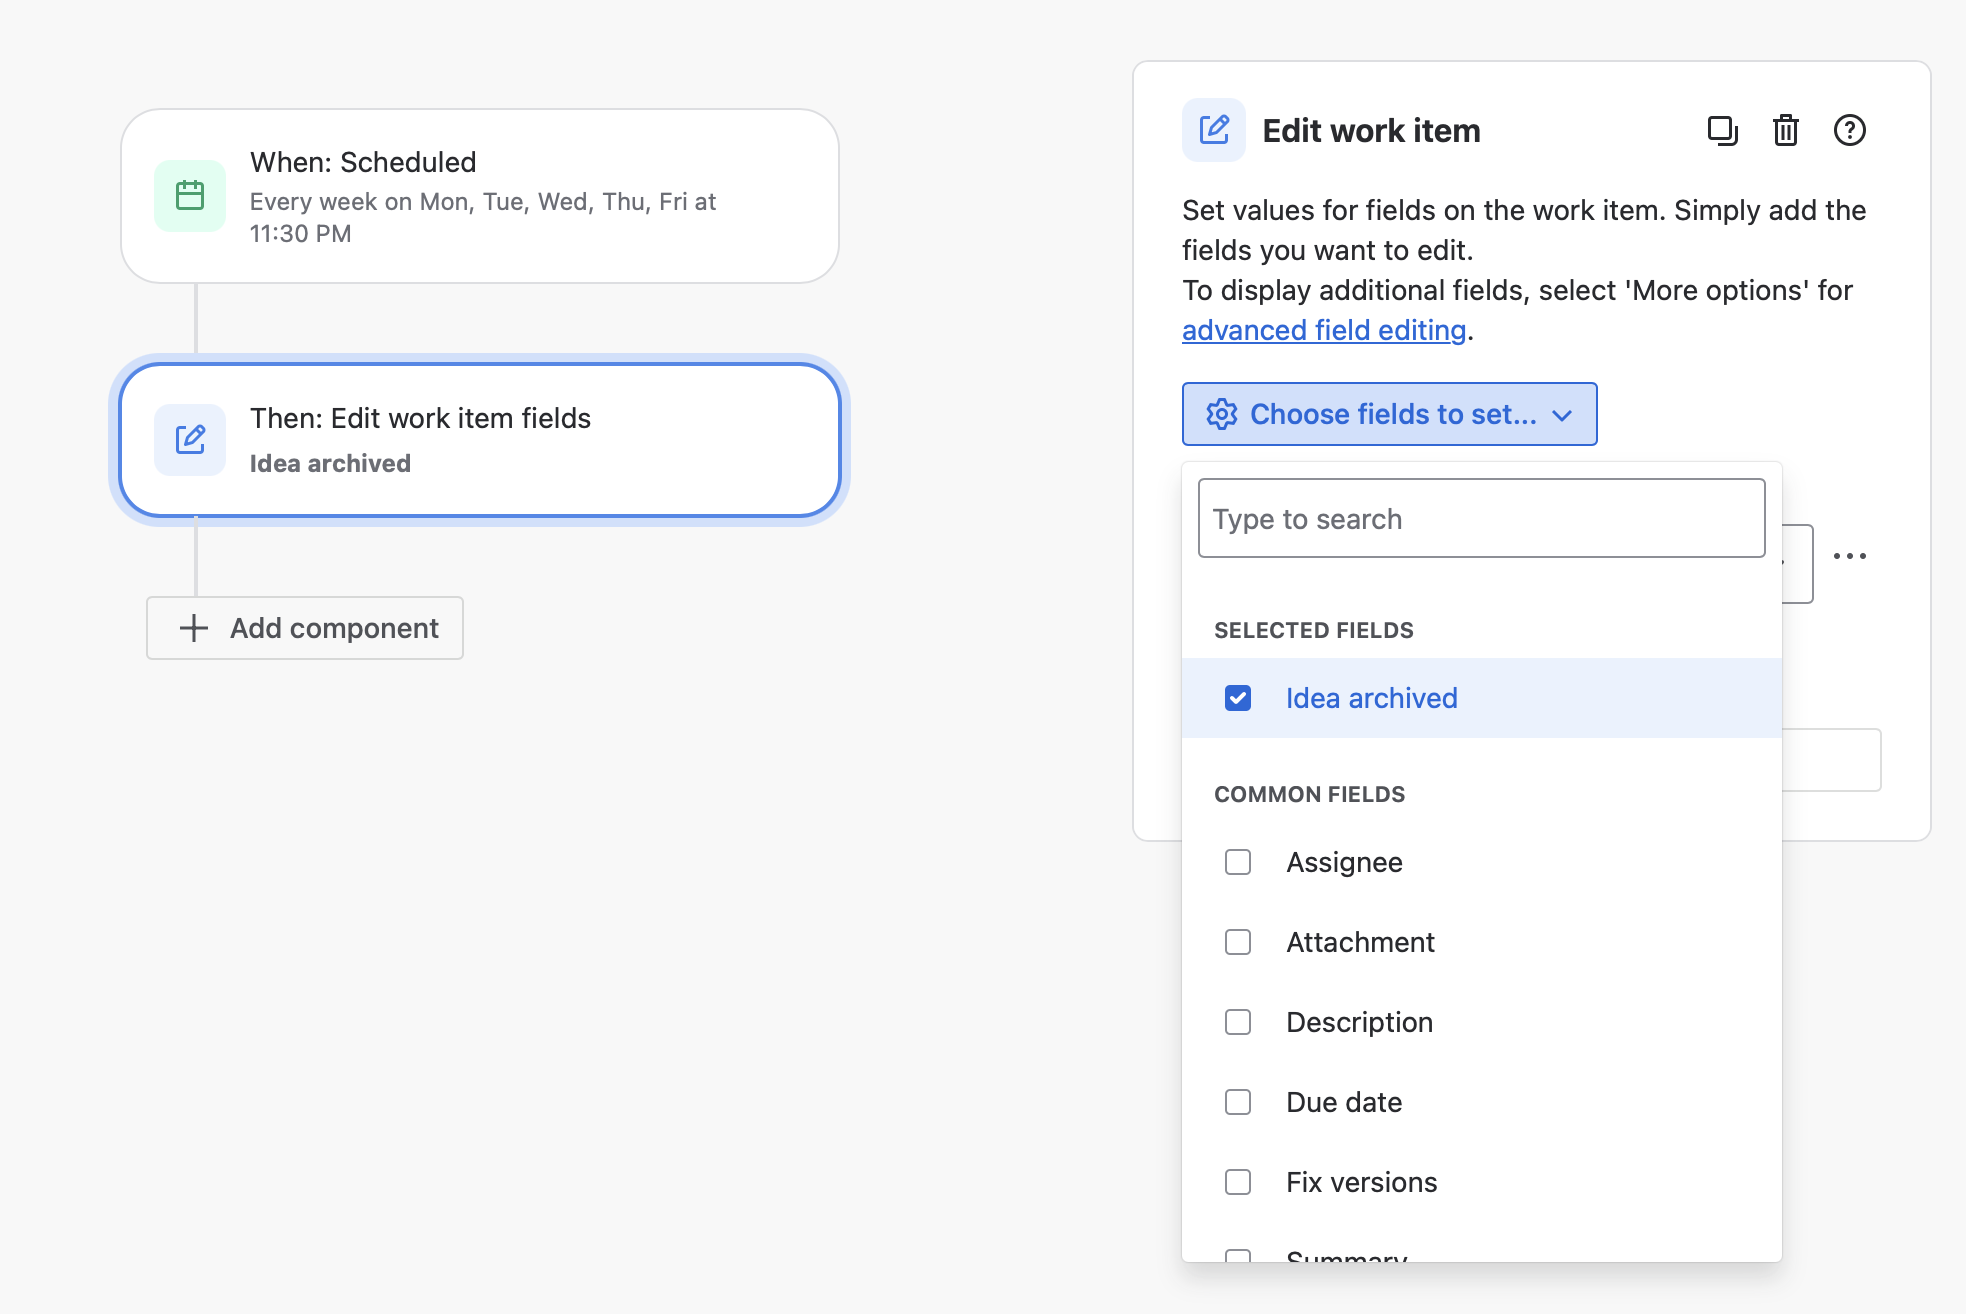The image size is (1966, 1314).
Task: Click the plus icon in Add component
Action: click(x=194, y=628)
